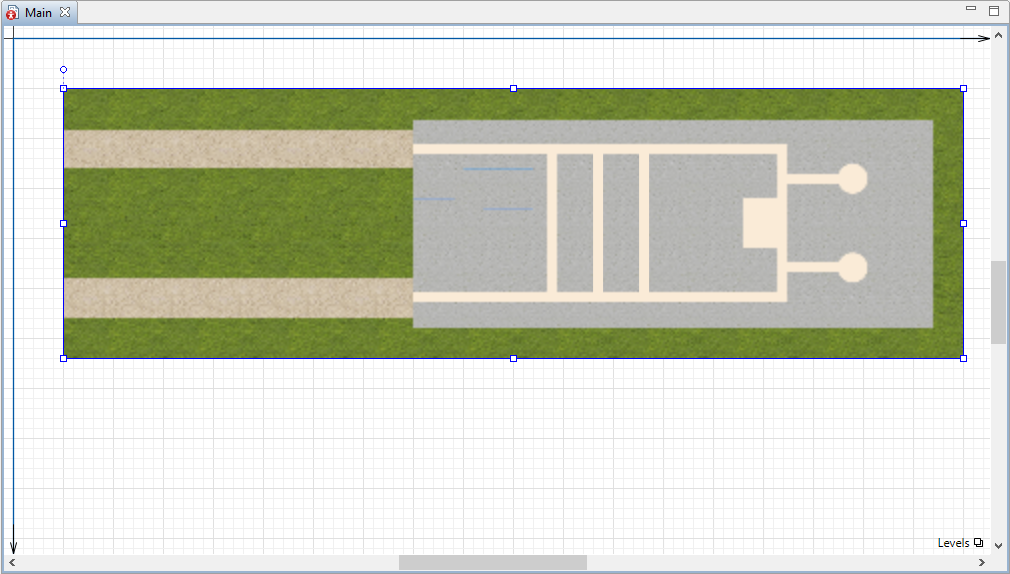Click the middle-right resize handle
This screenshot has height=574, width=1010.
tap(964, 224)
